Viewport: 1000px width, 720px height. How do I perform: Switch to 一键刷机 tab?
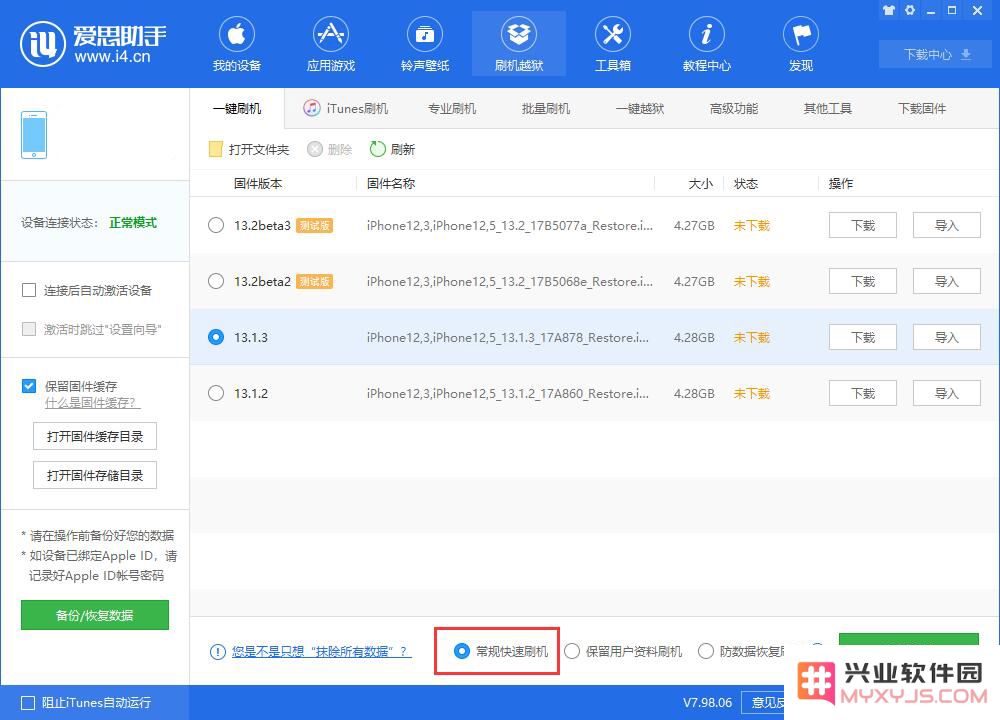click(237, 109)
